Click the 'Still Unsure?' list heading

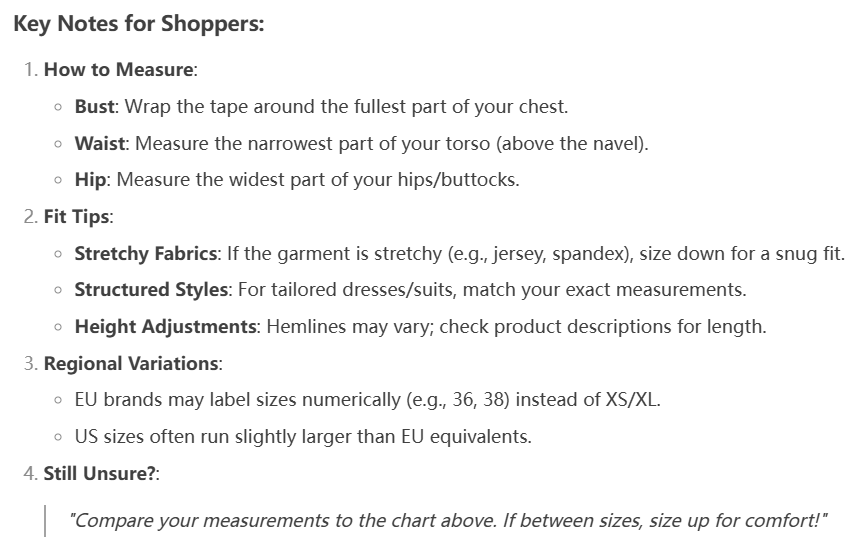100,473
